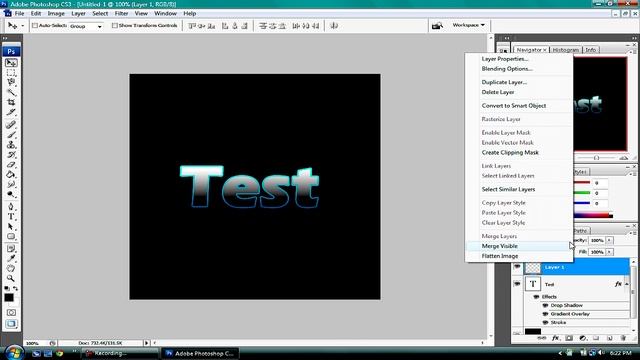Viewport: 640px width, 360px height.
Task: Select the Path Selection tool
Action: click(11, 227)
